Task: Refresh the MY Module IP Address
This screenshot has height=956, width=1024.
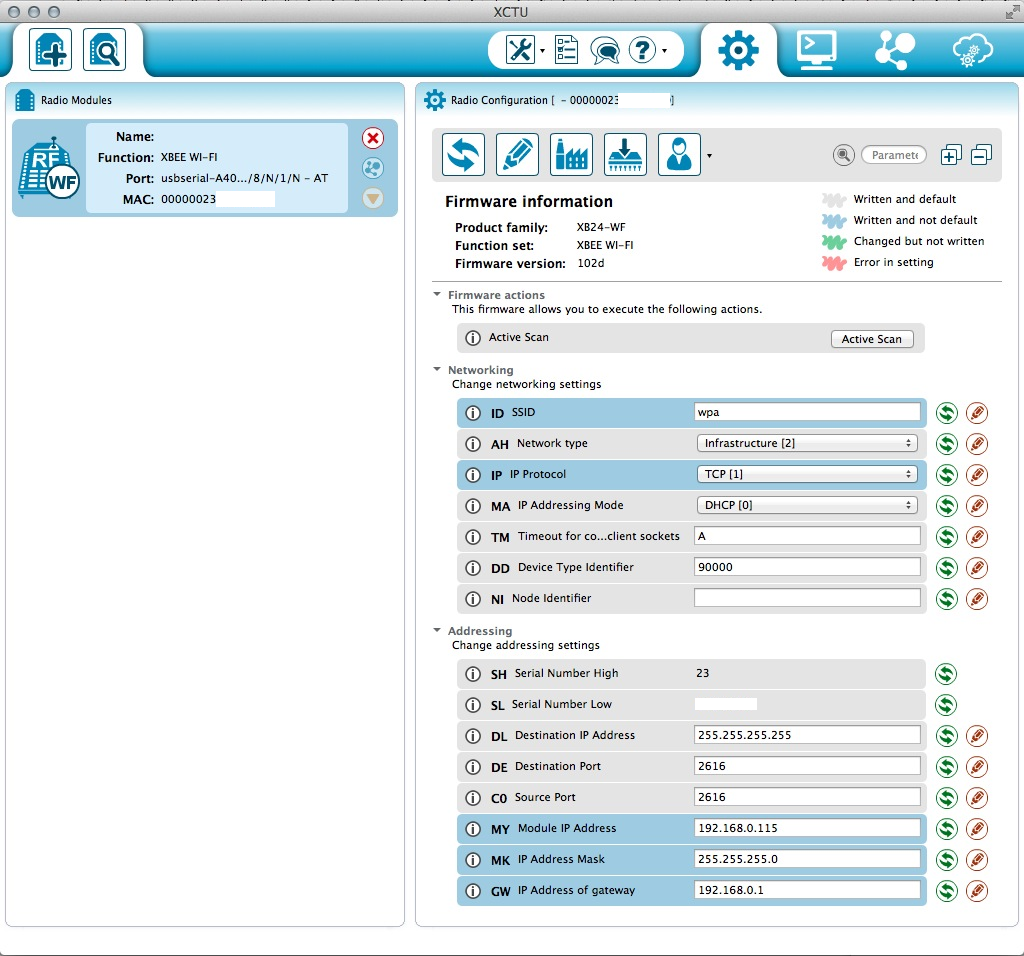Action: tap(946, 829)
